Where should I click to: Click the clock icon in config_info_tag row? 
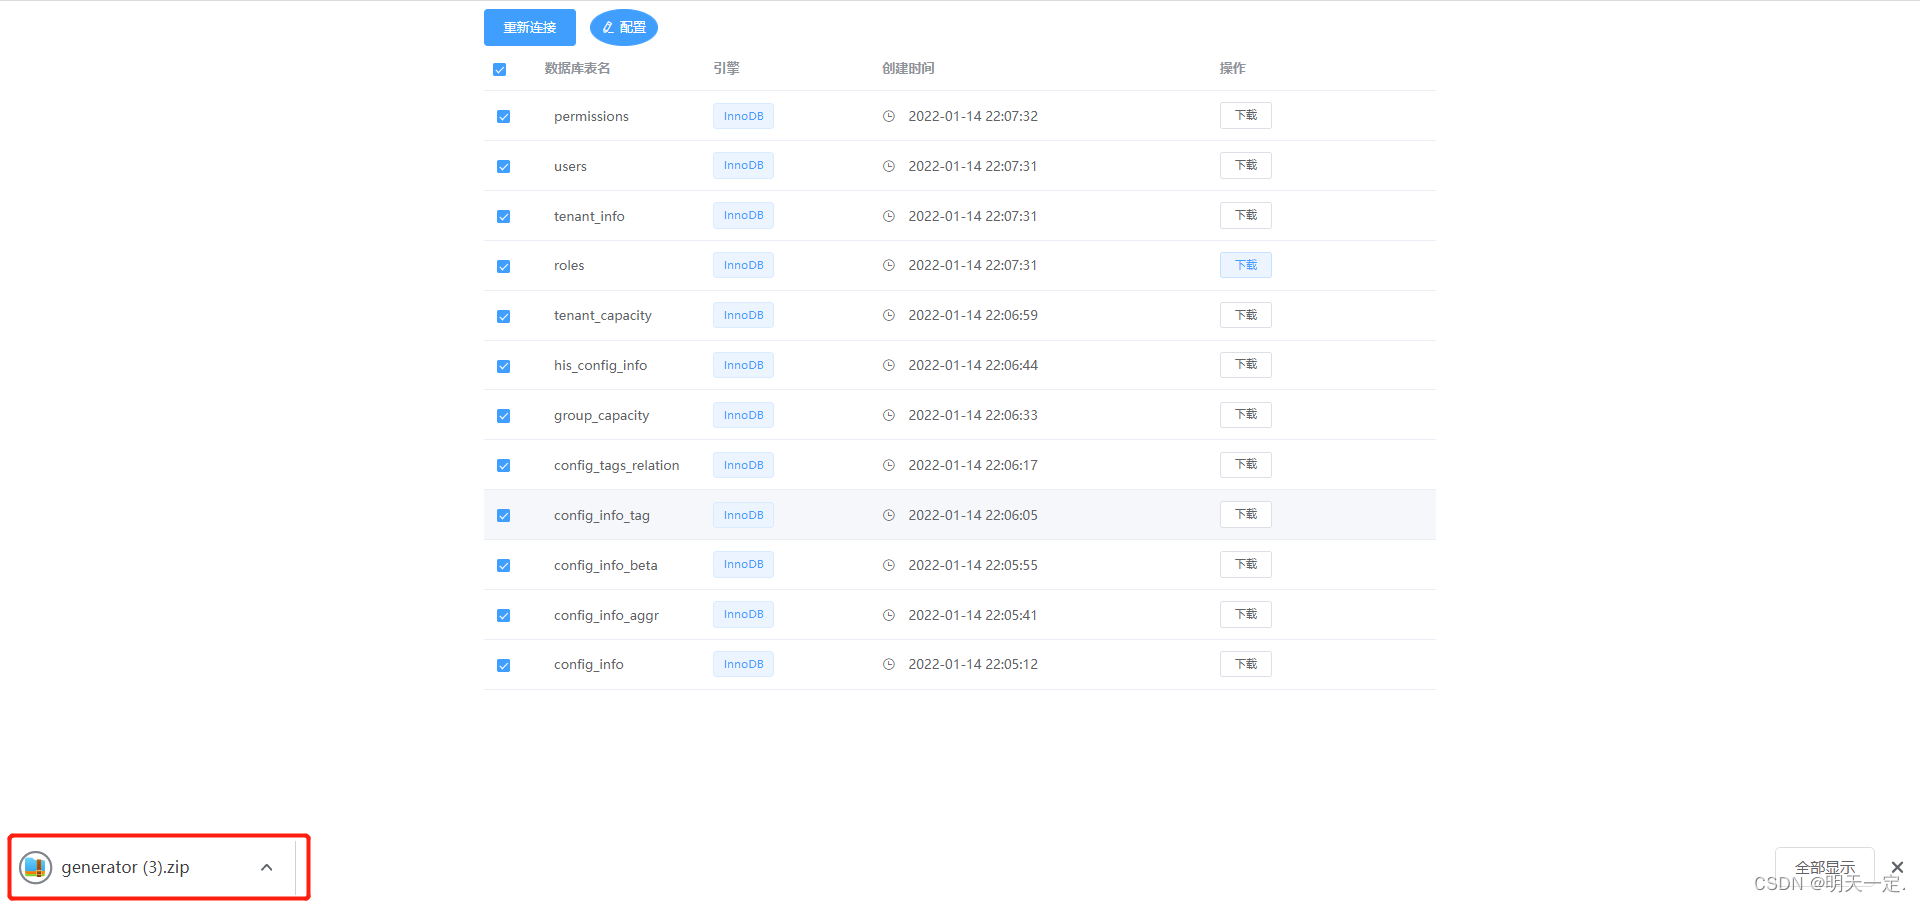pyautogui.click(x=888, y=515)
